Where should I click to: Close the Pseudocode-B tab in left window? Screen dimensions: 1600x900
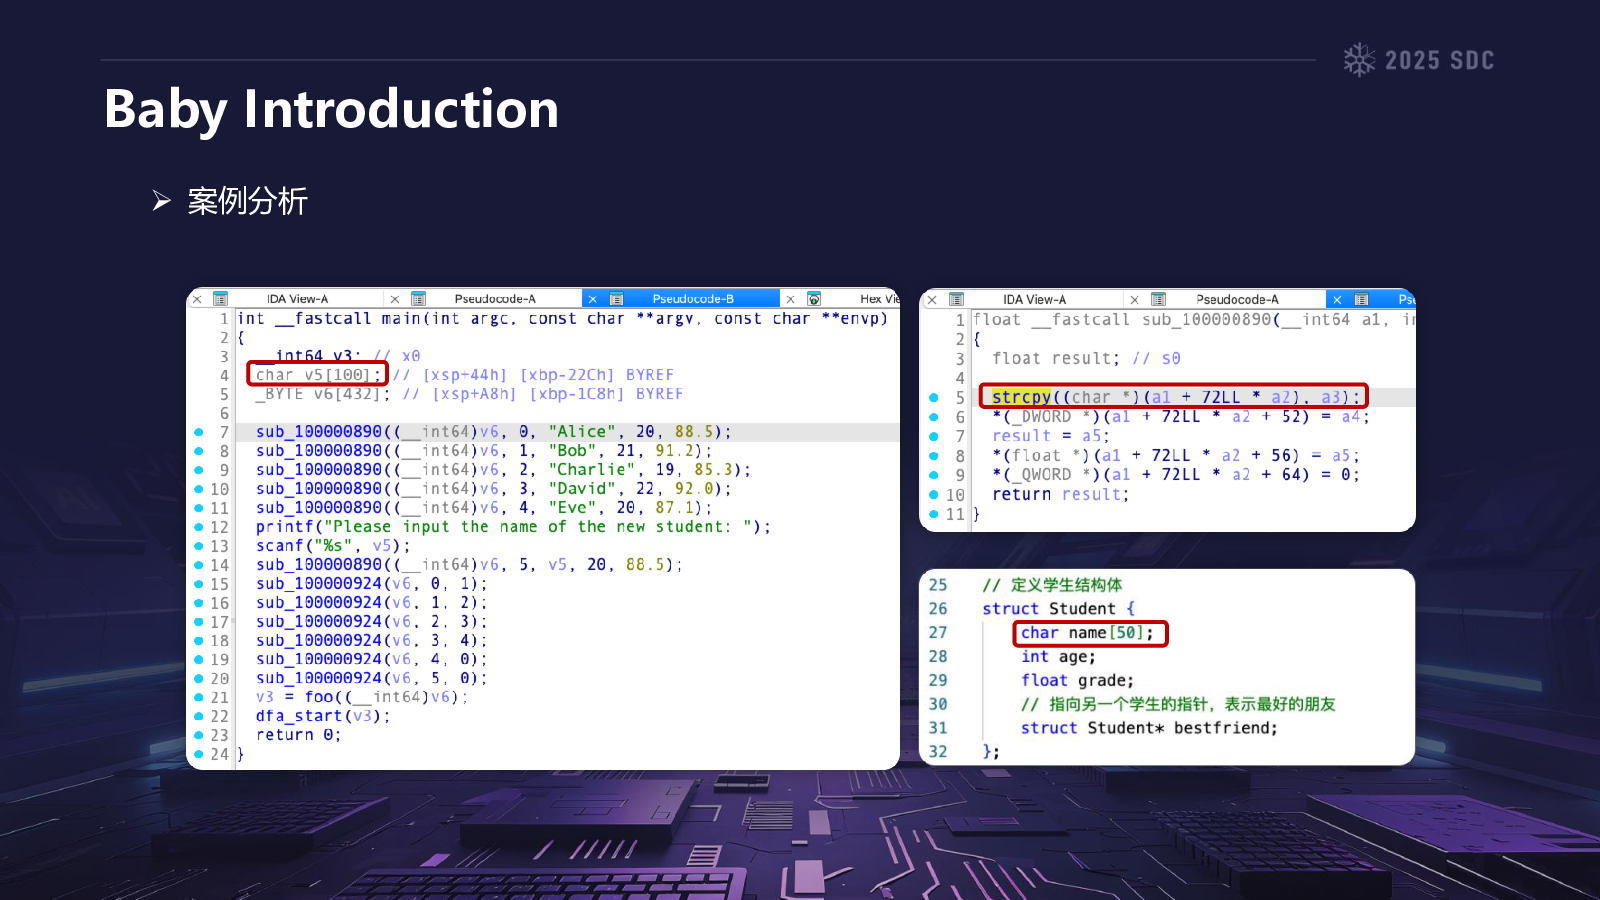point(592,299)
